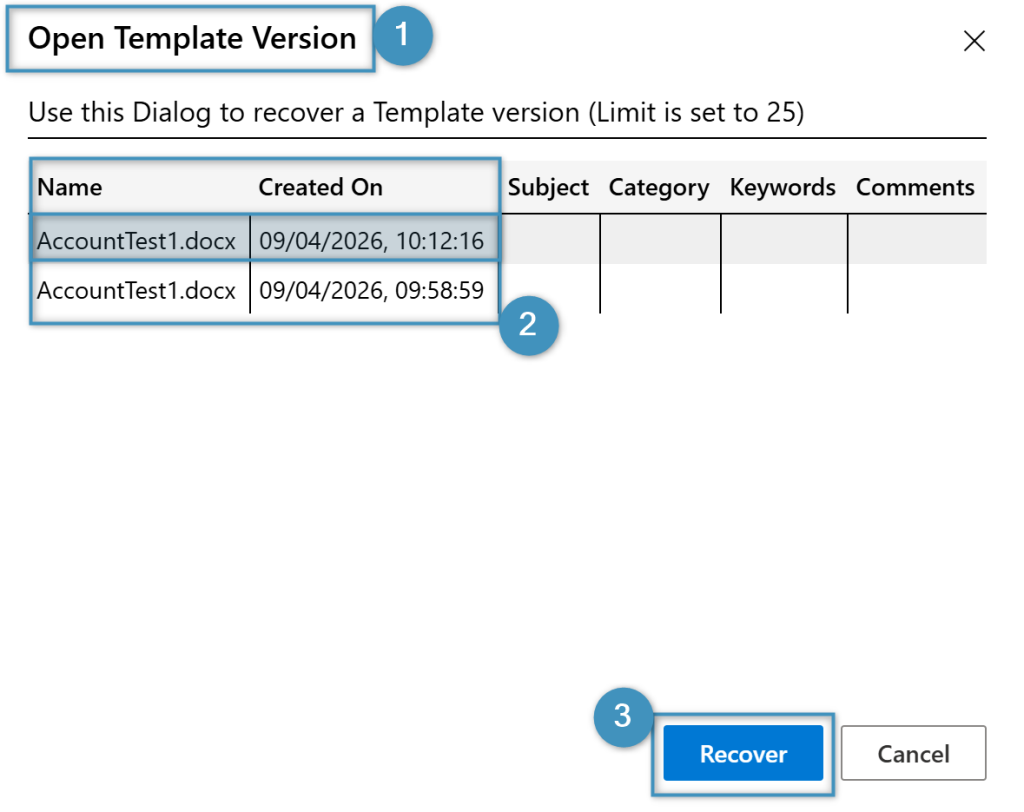Close the Open Template Version dialog
Image resolution: width=1024 pixels, height=812 pixels.
973,41
